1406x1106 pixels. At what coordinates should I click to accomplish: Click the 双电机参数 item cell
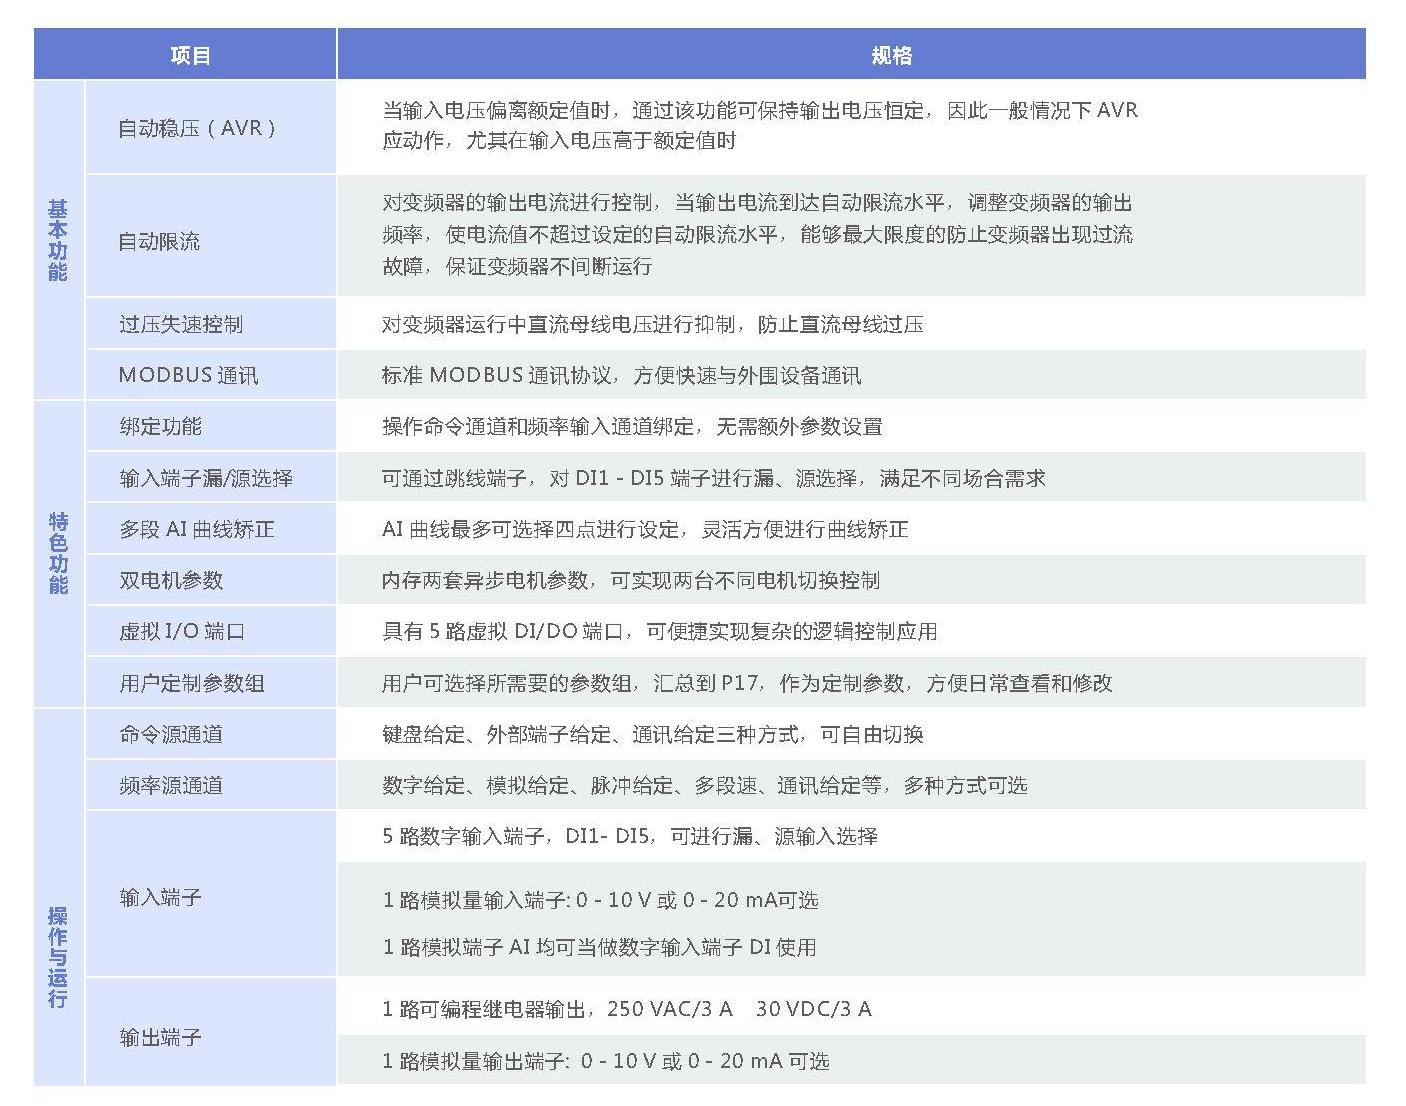[171, 580]
